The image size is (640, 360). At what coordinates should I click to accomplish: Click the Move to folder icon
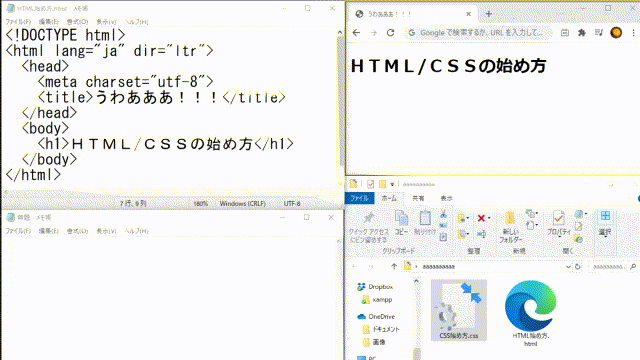click(x=461, y=218)
